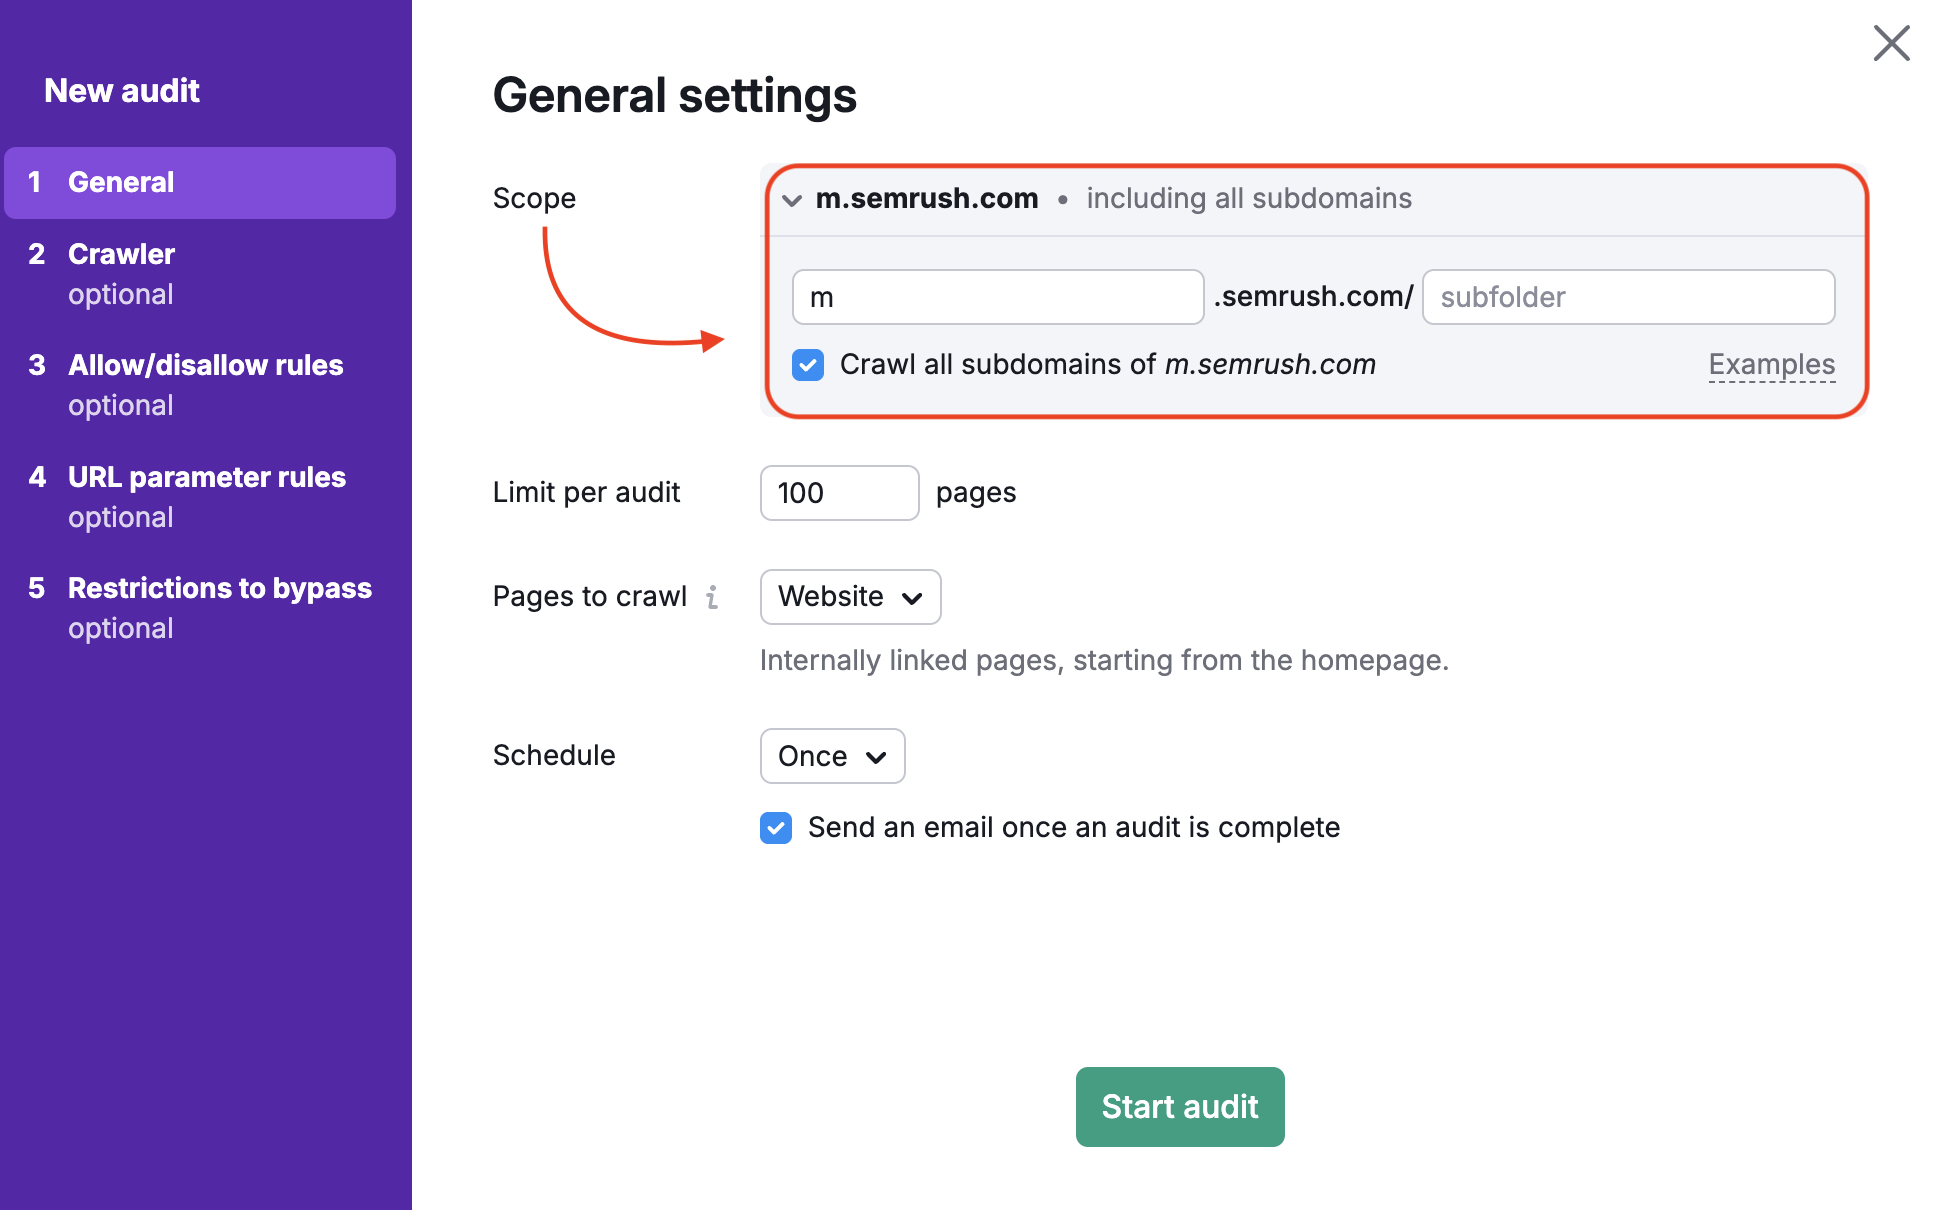This screenshot has width=1938, height=1210.
Task: Open the Restrictions to bypass step
Action: click(x=219, y=588)
